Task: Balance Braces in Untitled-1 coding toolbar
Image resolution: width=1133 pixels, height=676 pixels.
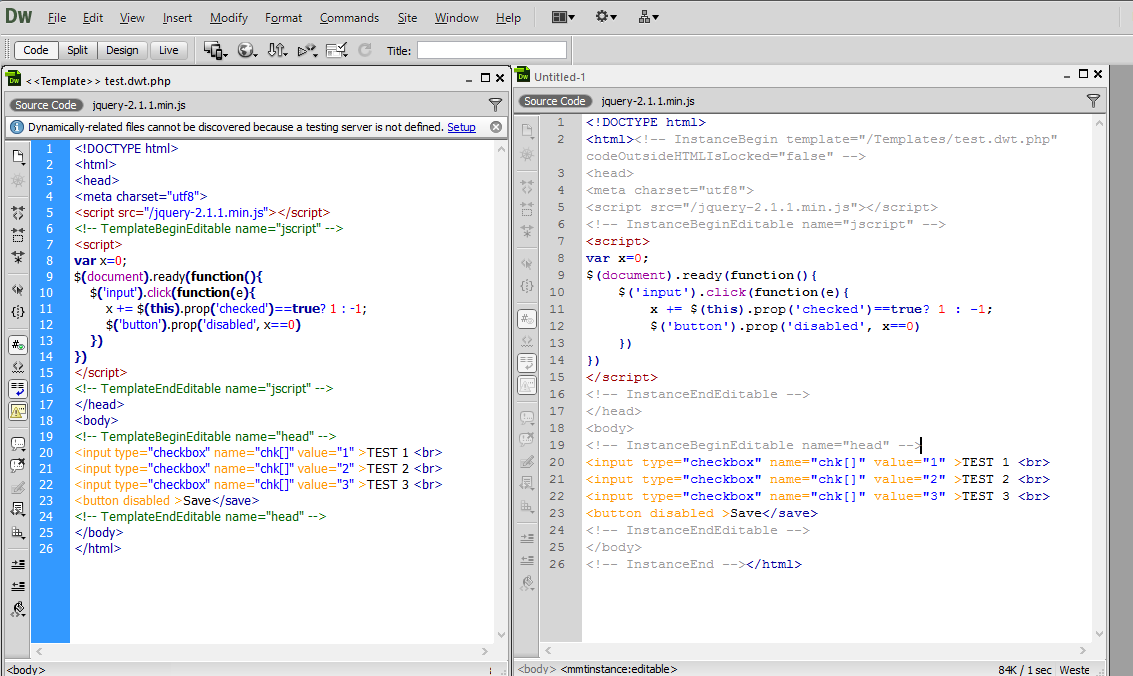Action: pos(527,286)
